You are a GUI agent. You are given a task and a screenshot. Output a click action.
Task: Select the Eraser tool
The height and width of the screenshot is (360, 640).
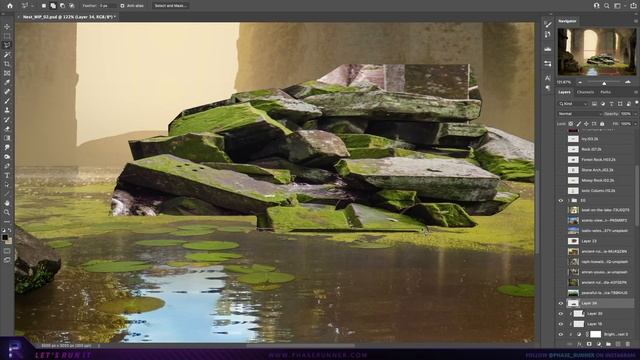pyautogui.click(x=7, y=129)
